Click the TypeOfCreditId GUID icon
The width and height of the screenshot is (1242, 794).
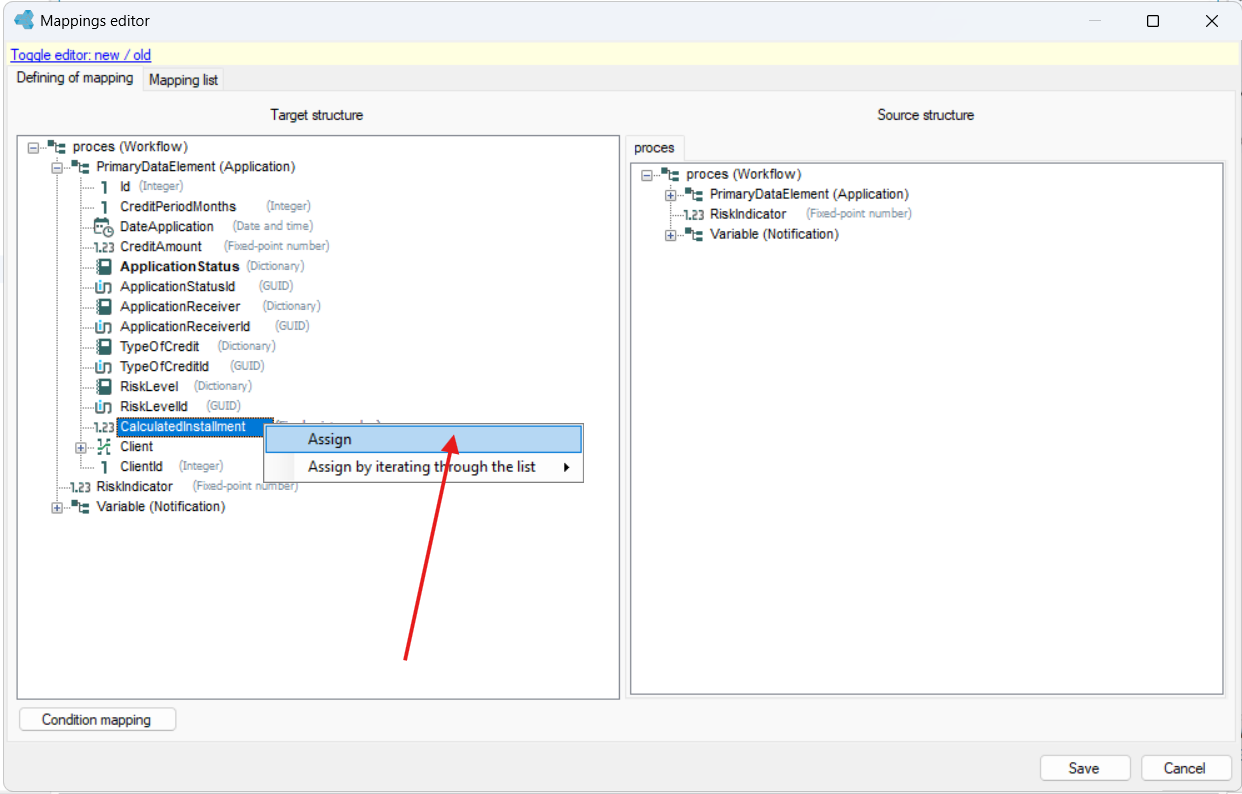[x=103, y=367]
